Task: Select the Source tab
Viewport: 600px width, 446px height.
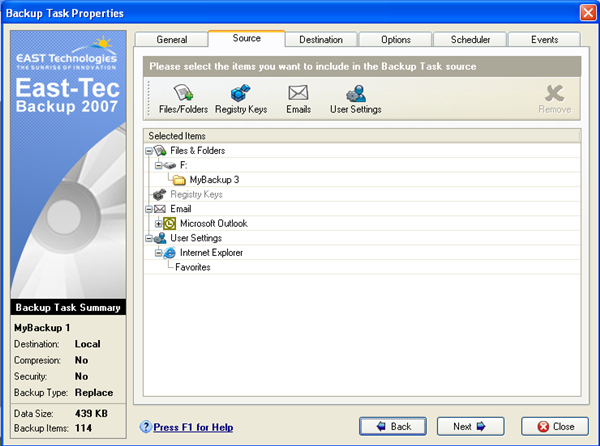Action: tap(246, 38)
